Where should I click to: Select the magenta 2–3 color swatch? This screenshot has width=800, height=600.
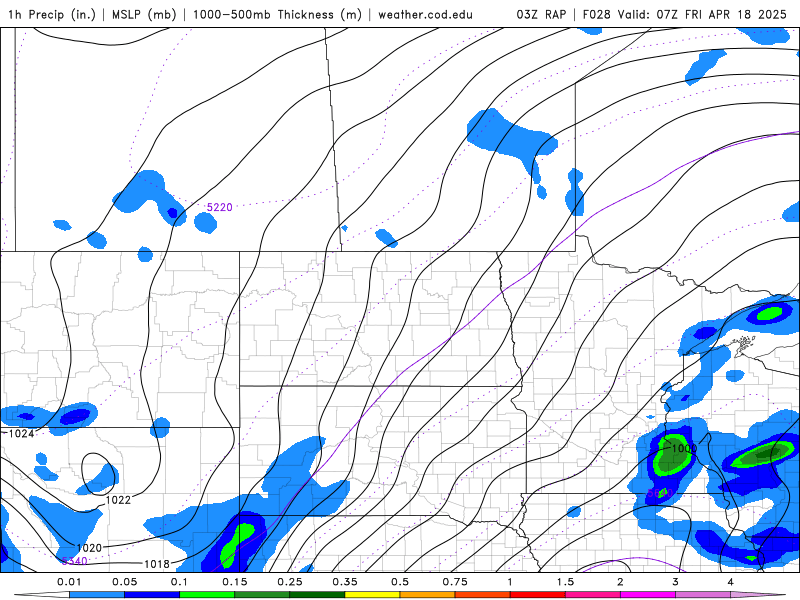648,595
